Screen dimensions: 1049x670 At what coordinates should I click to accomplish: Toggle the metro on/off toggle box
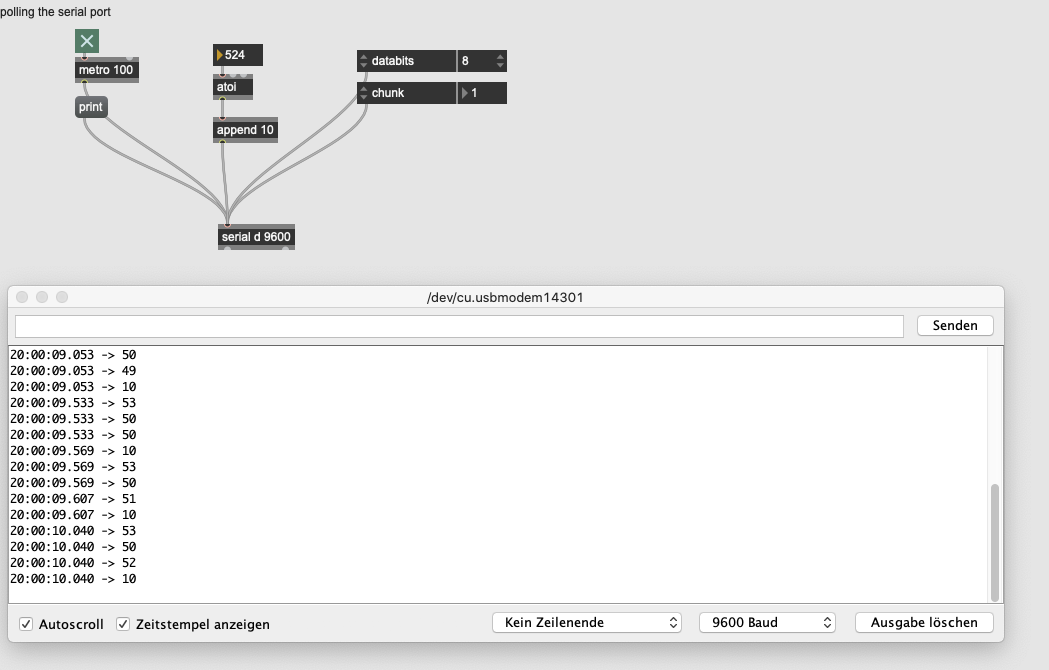point(87,41)
